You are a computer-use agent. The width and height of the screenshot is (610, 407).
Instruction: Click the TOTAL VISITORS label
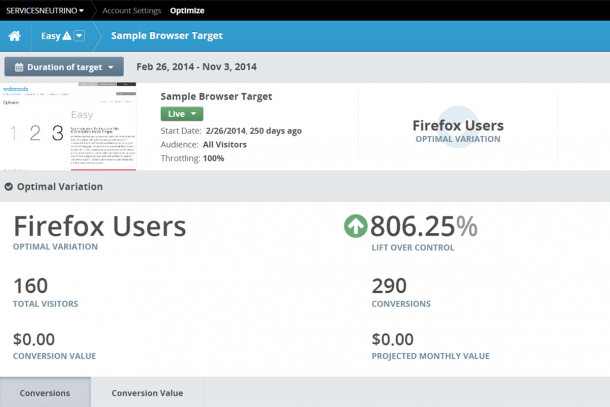coord(46,304)
